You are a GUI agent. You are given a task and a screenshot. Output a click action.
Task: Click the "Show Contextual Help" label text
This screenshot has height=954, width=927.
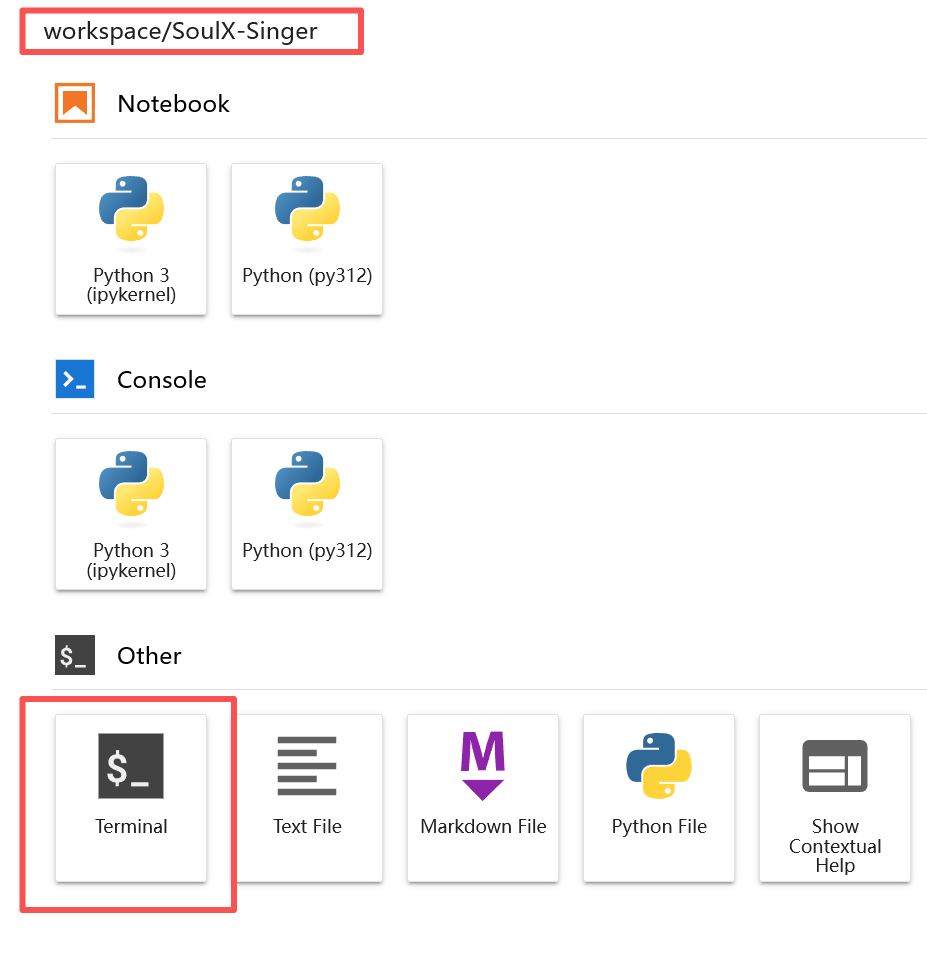(x=835, y=846)
